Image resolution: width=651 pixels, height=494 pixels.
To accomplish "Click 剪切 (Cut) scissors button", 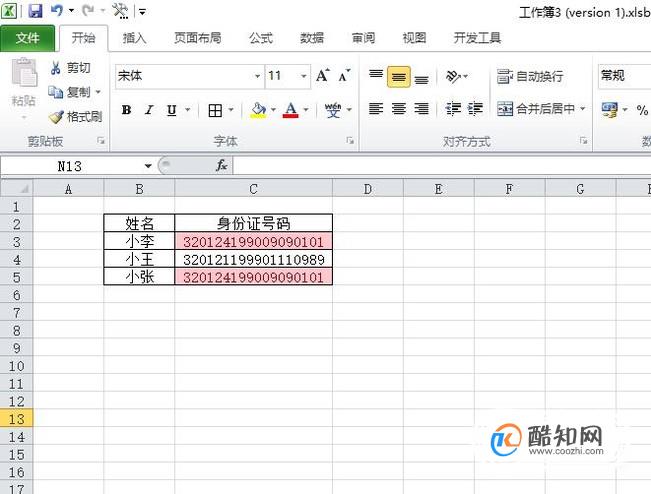I will pos(71,68).
